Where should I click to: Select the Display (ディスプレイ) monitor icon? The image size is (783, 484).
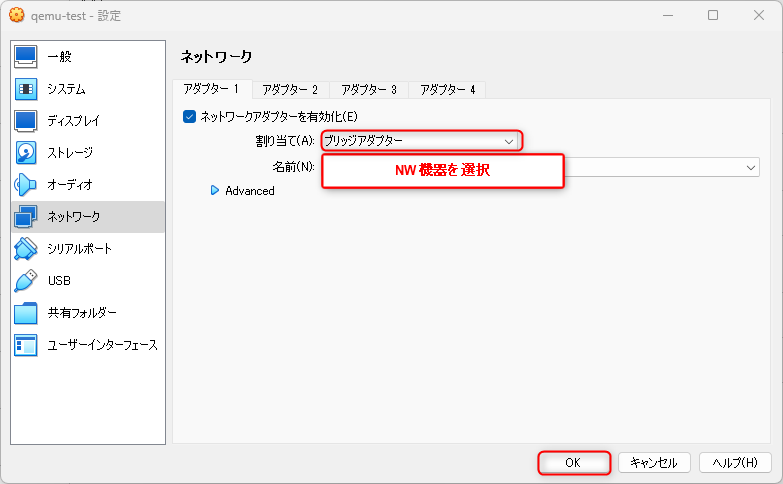25,120
